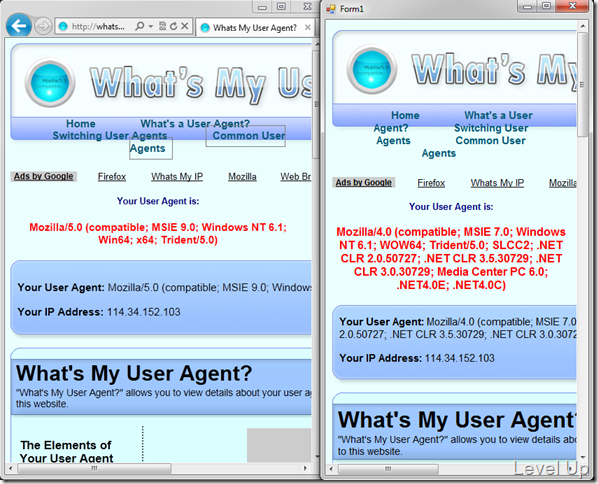The height and width of the screenshot is (484, 598).
Task: Click the IE horizontal scrollbar thumb
Action: (95, 468)
